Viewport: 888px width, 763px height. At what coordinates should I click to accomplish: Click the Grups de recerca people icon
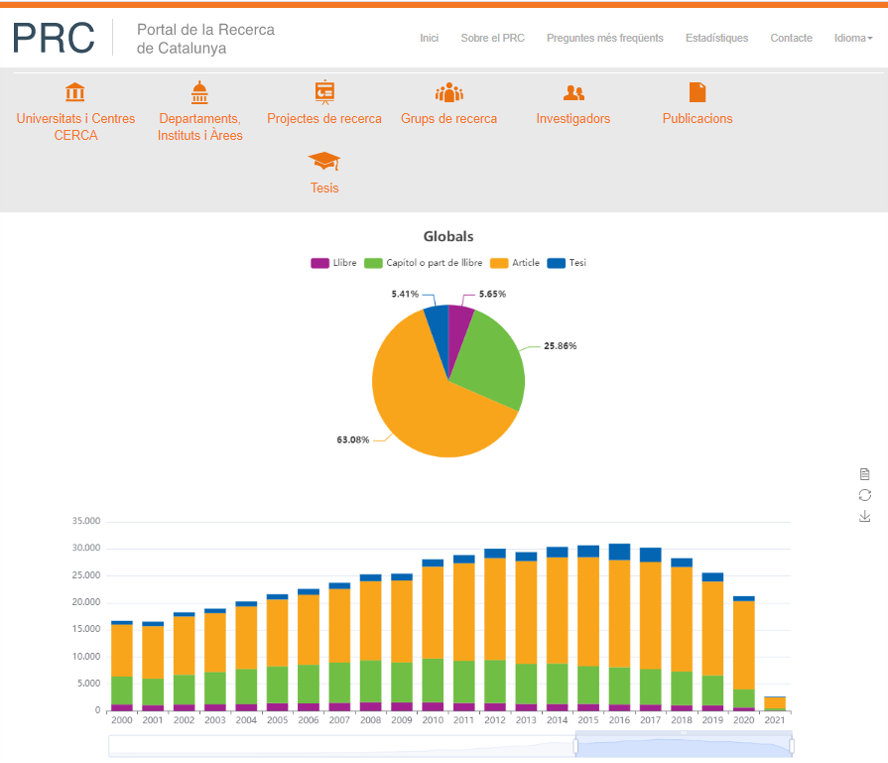pyautogui.click(x=449, y=93)
